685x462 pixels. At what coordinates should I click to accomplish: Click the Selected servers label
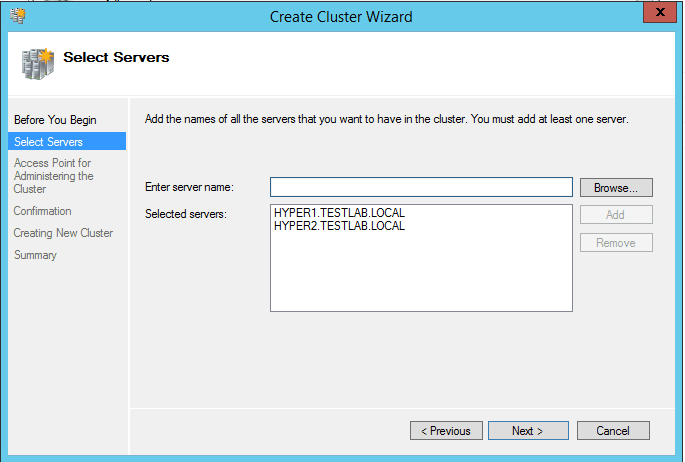coord(186,214)
